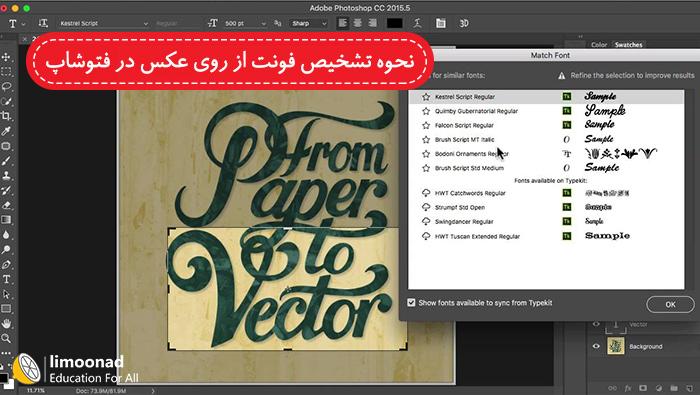Click the Create Warped Text icon
This screenshot has width=700, height=395.
point(417,23)
